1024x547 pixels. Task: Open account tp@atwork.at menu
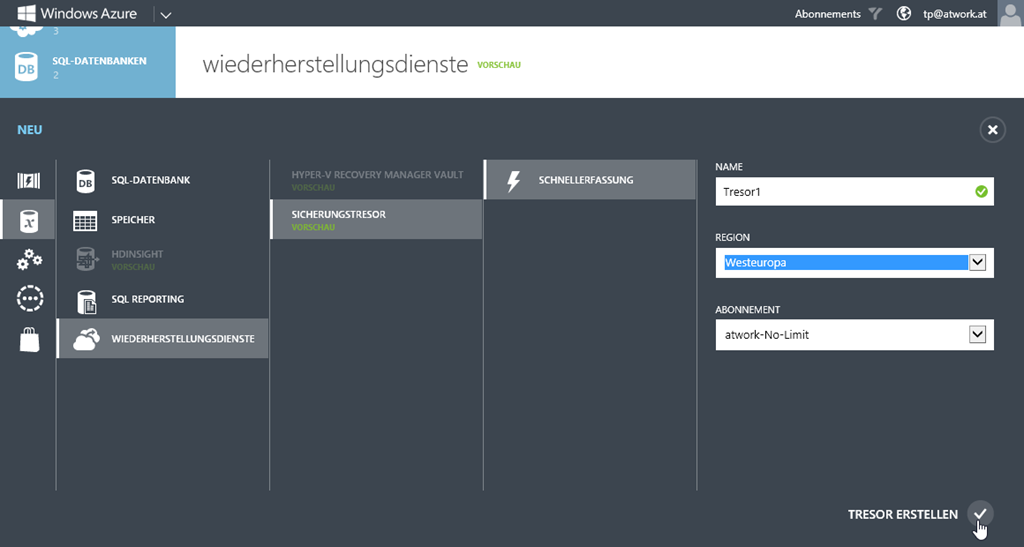[x=954, y=14]
